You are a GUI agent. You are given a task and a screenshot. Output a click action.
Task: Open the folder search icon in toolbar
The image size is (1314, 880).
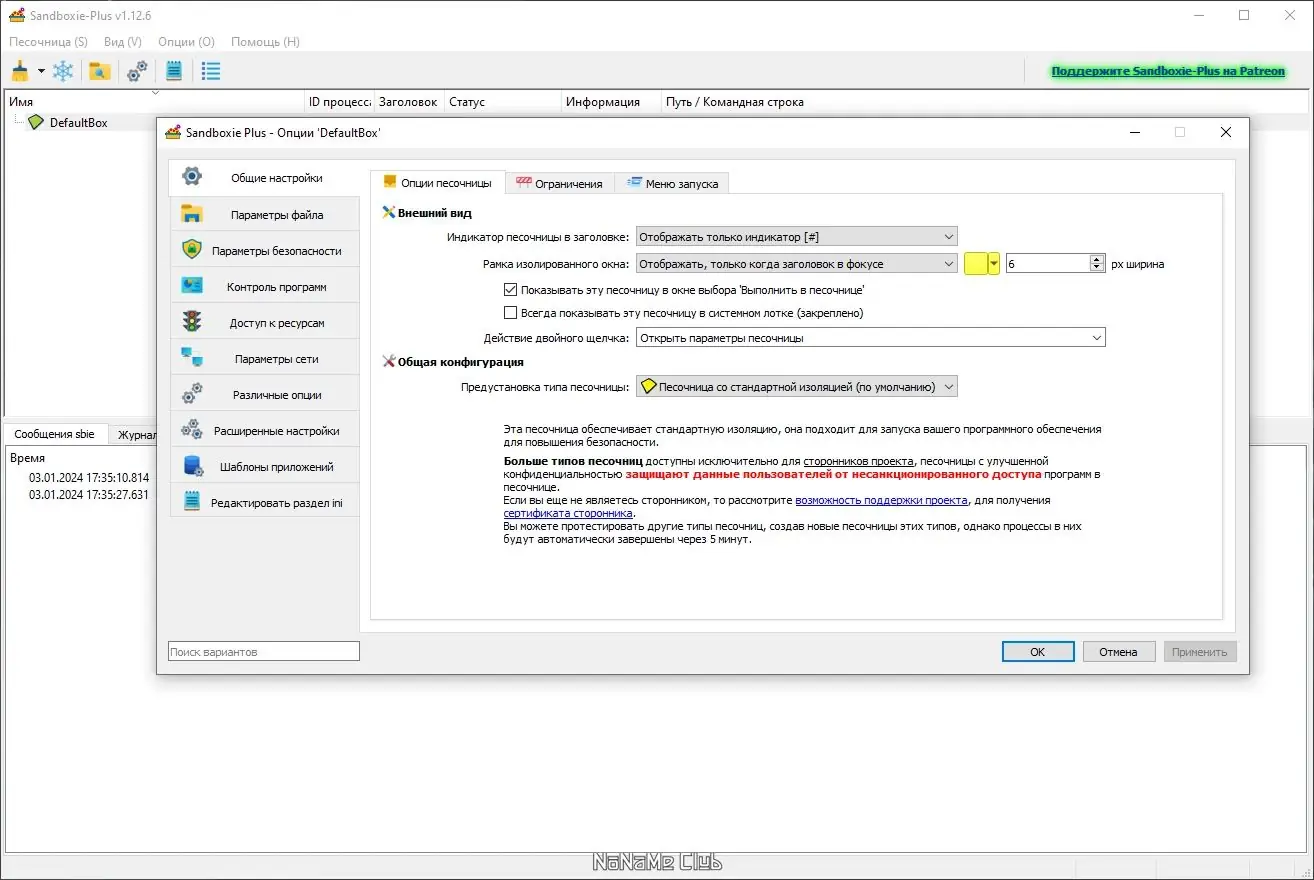point(99,71)
